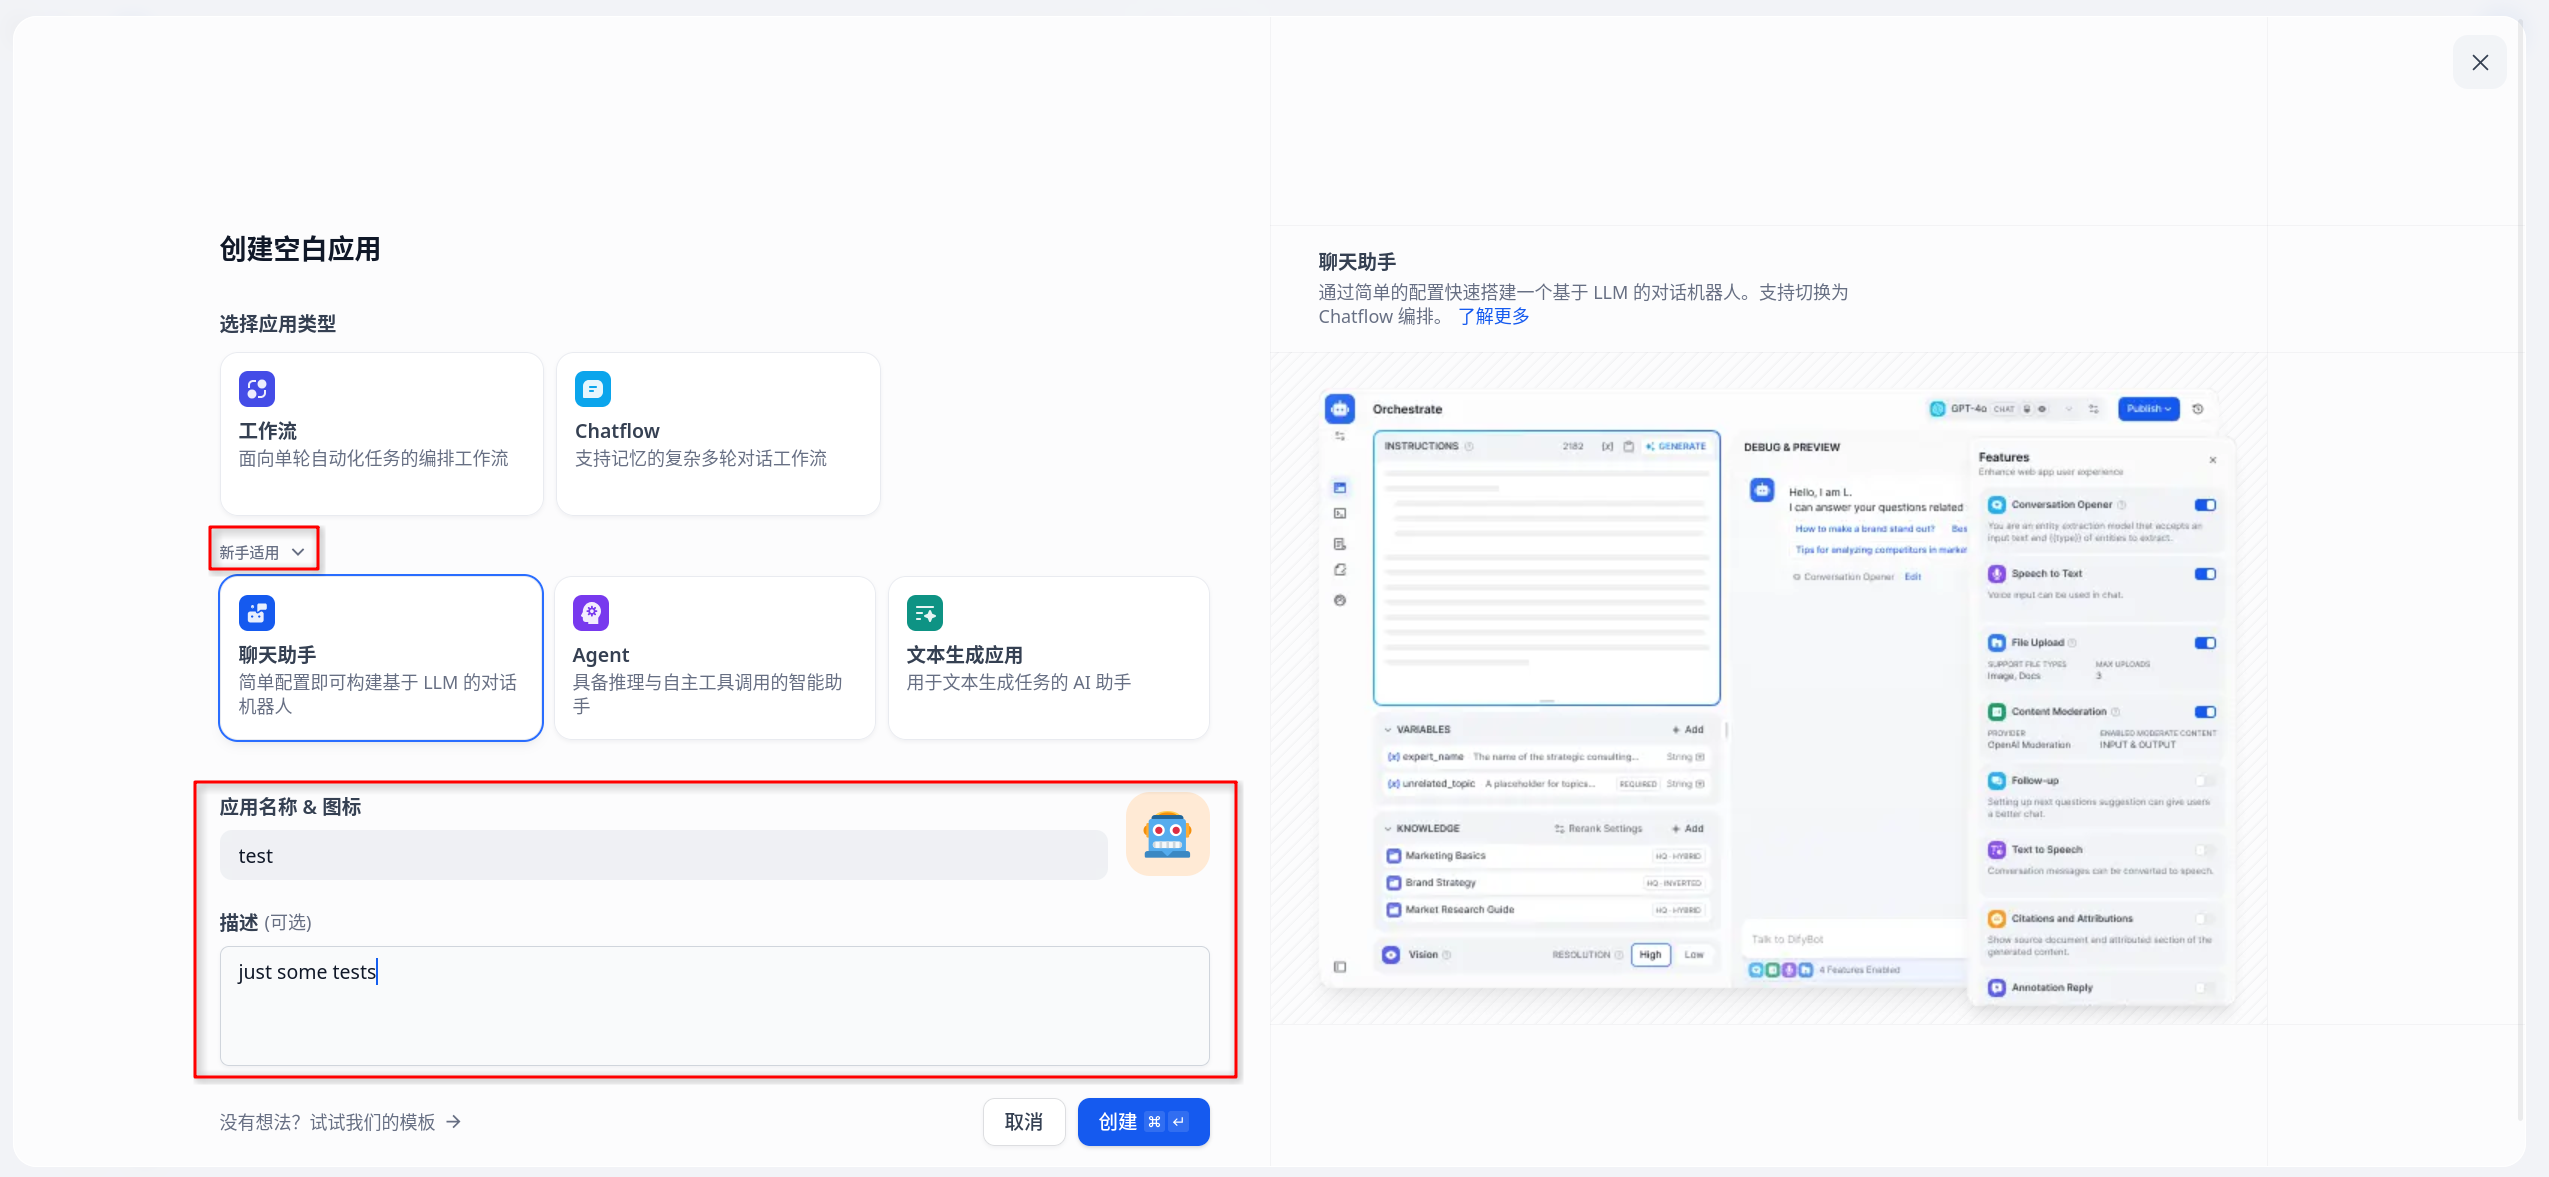The image size is (2549, 1177).
Task: Collapse the 新手适用 beginner section
Action: click(262, 552)
